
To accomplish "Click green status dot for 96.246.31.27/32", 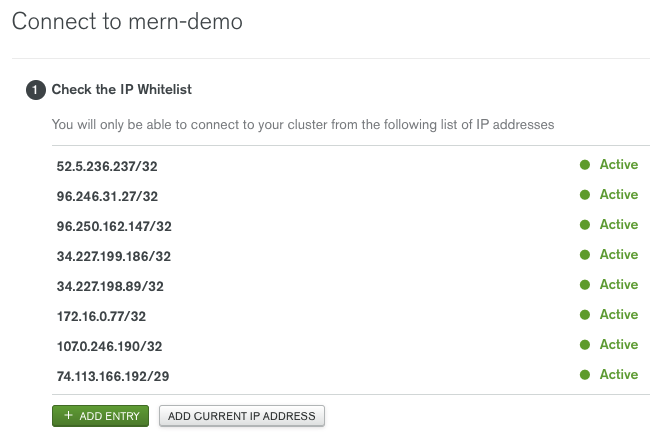I will [x=585, y=195].
